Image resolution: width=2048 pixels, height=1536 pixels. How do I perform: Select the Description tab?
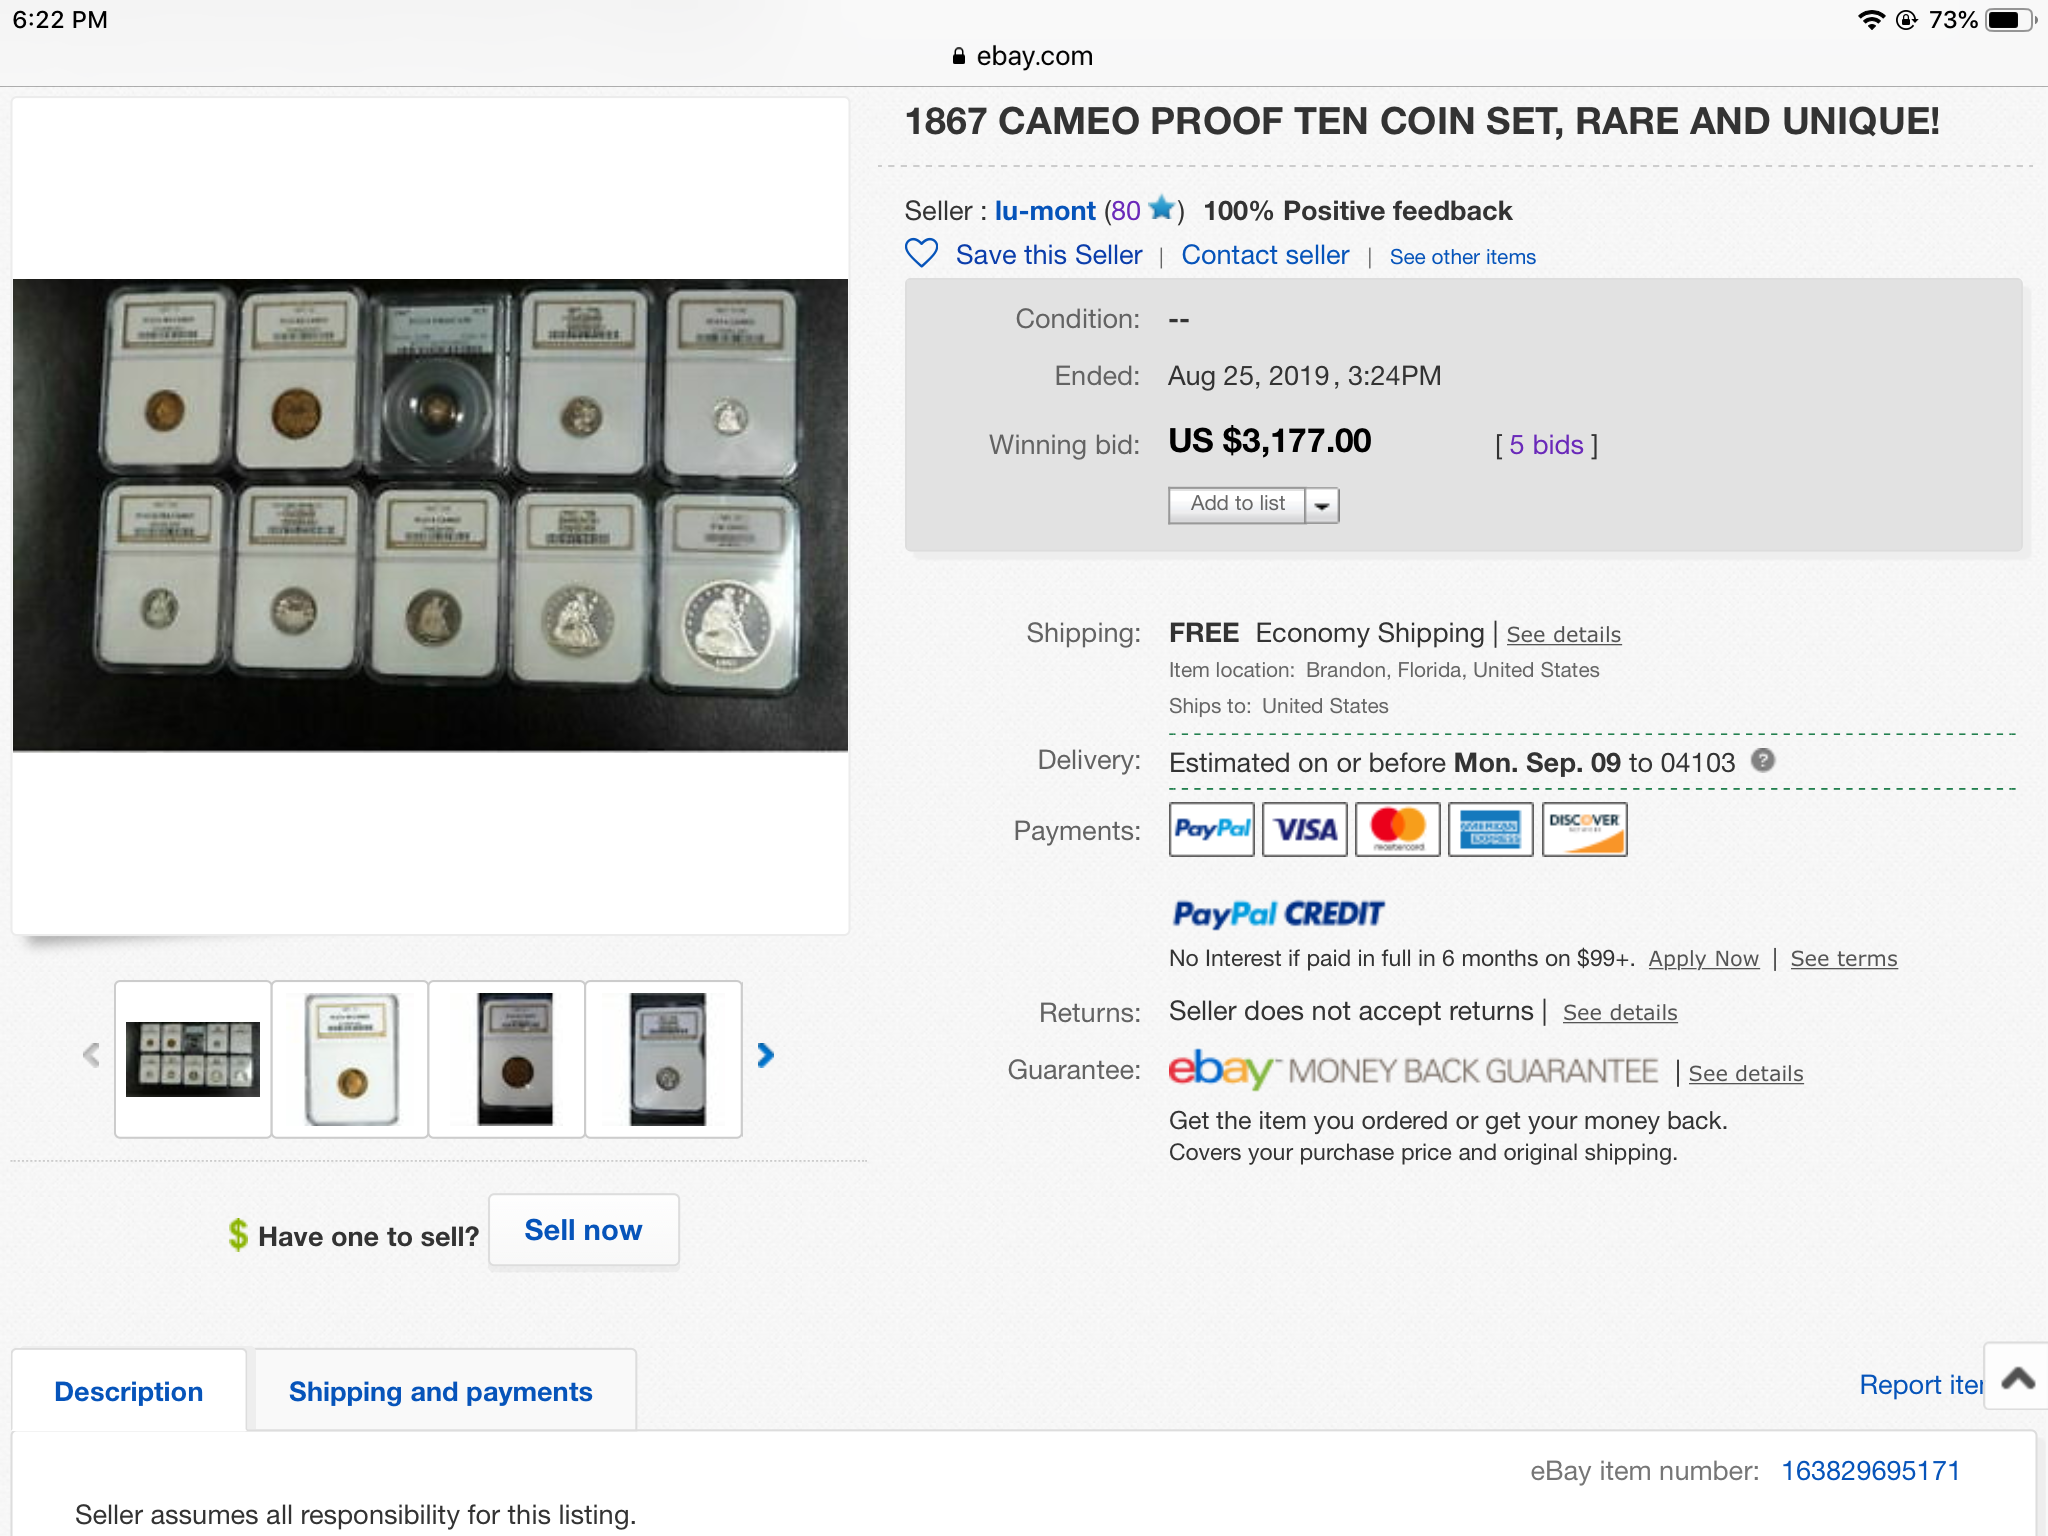pos(129,1391)
